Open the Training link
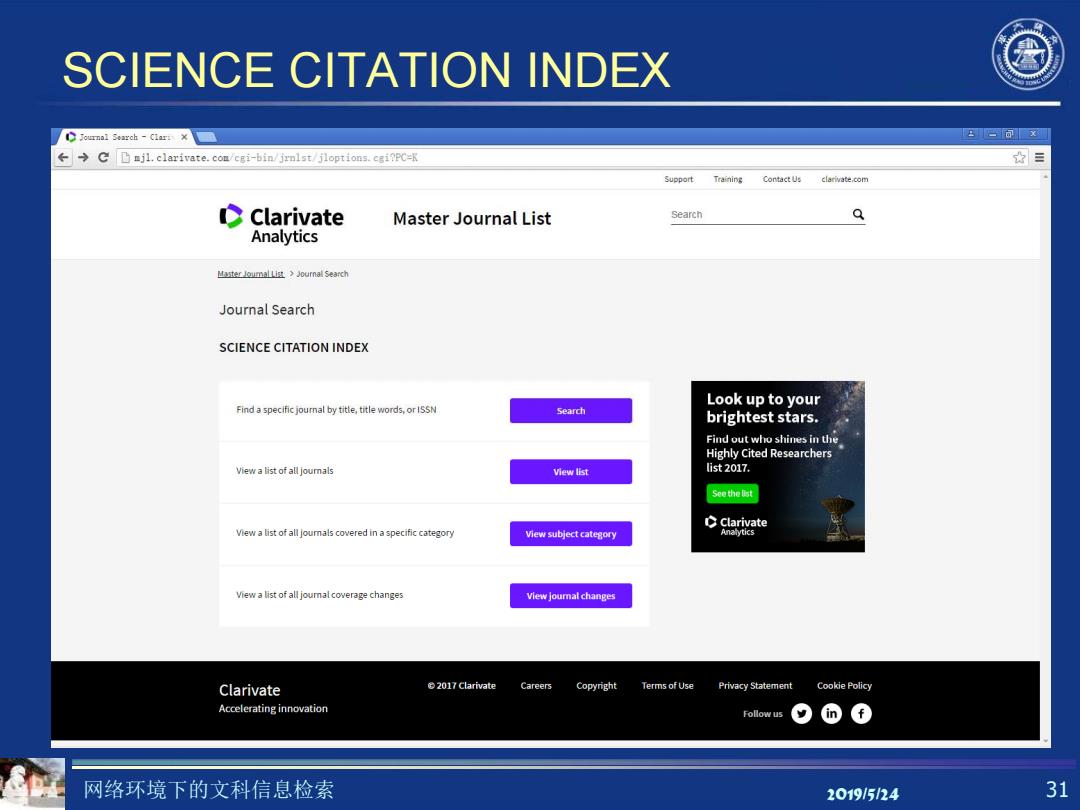This screenshot has width=1080, height=810. (x=727, y=179)
